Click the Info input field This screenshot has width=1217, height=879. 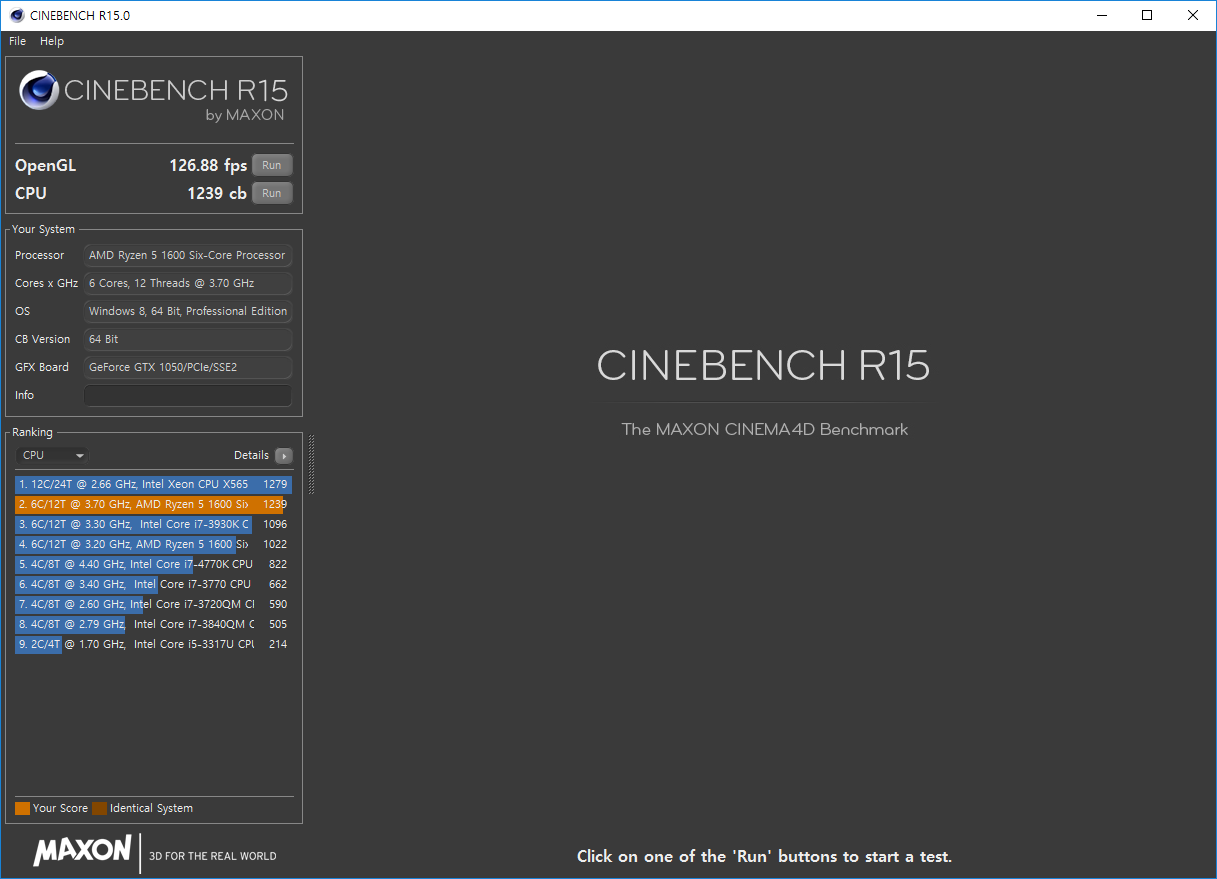pos(188,396)
